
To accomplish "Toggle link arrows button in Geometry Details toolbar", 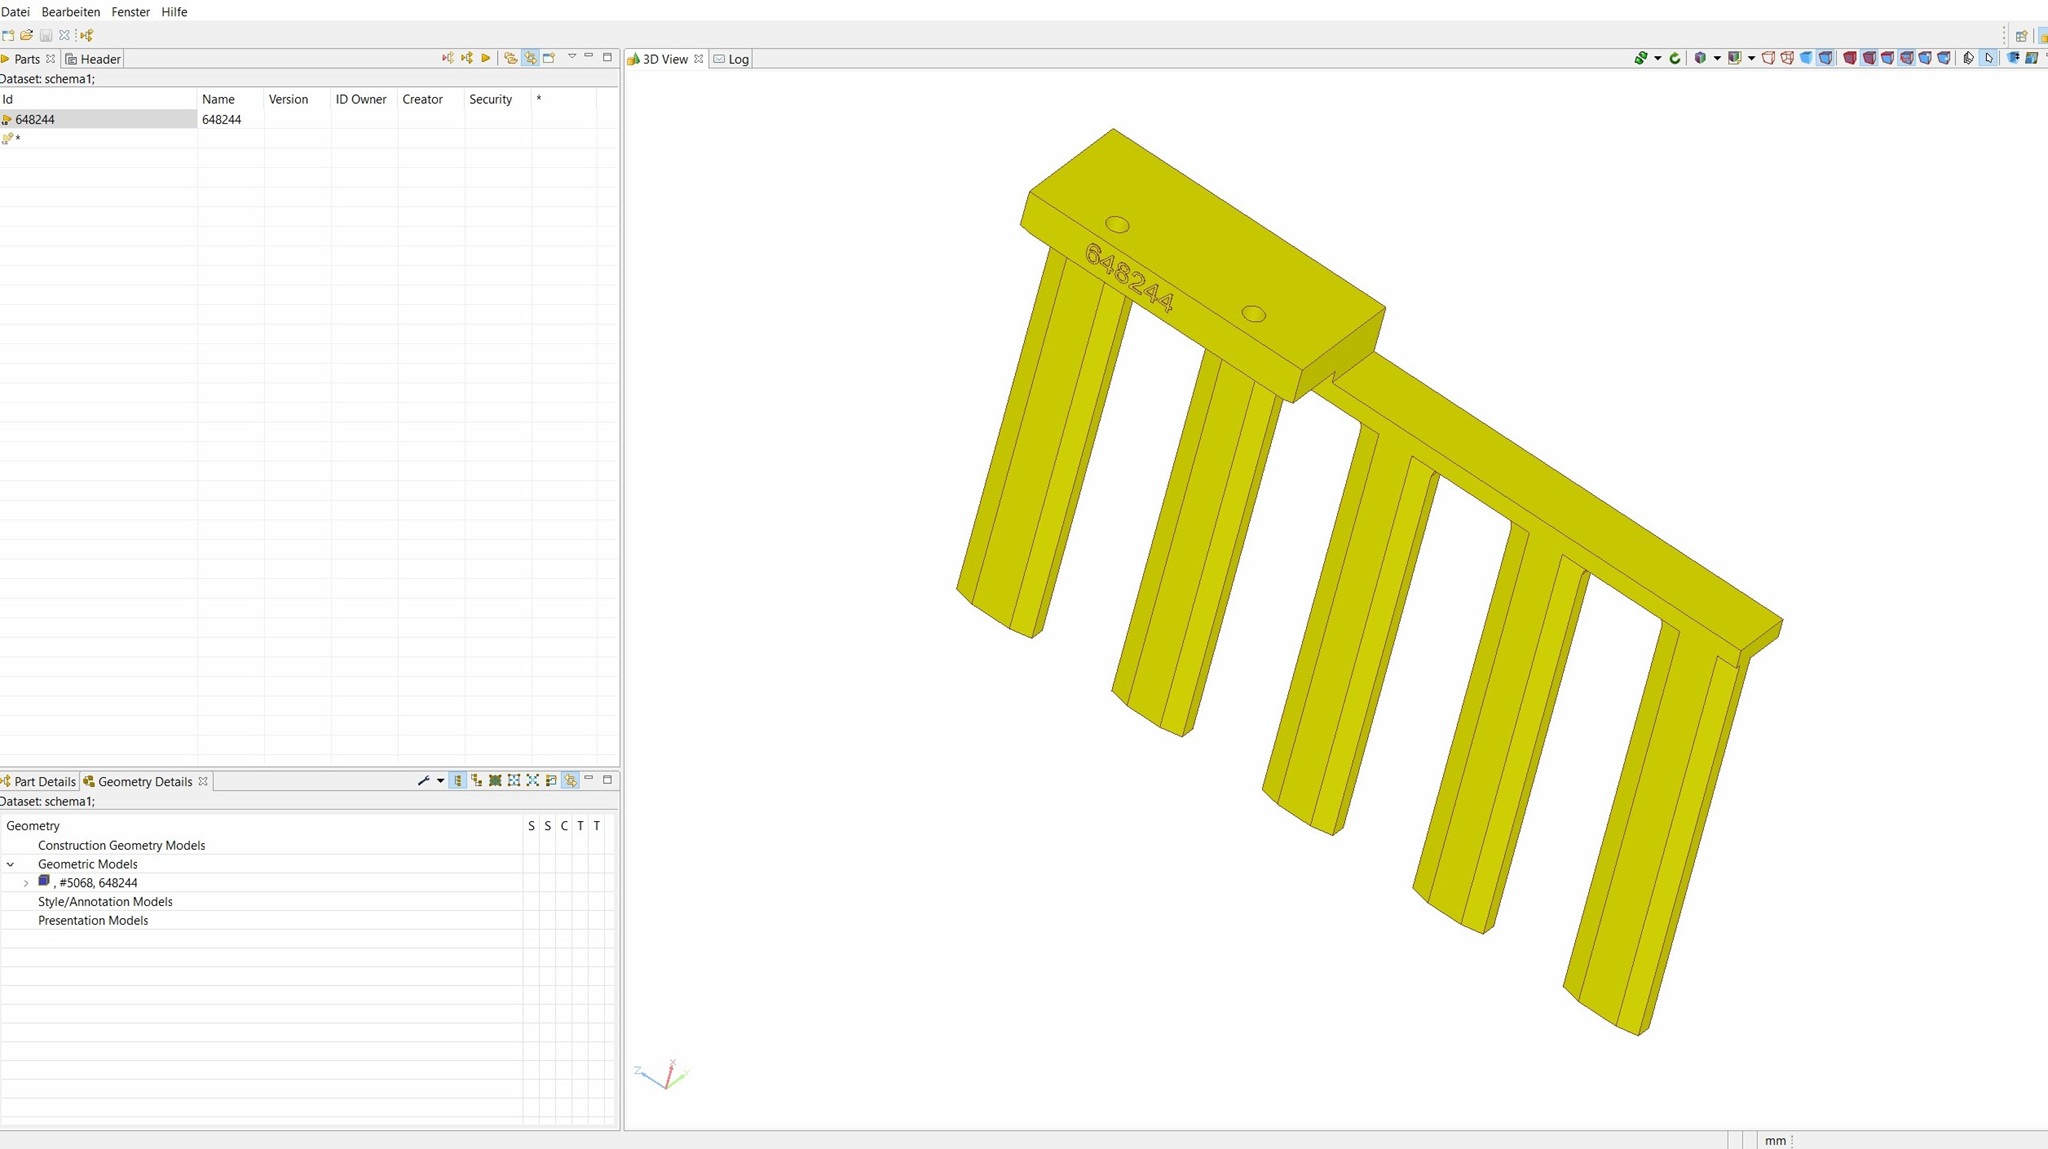I will pos(570,781).
